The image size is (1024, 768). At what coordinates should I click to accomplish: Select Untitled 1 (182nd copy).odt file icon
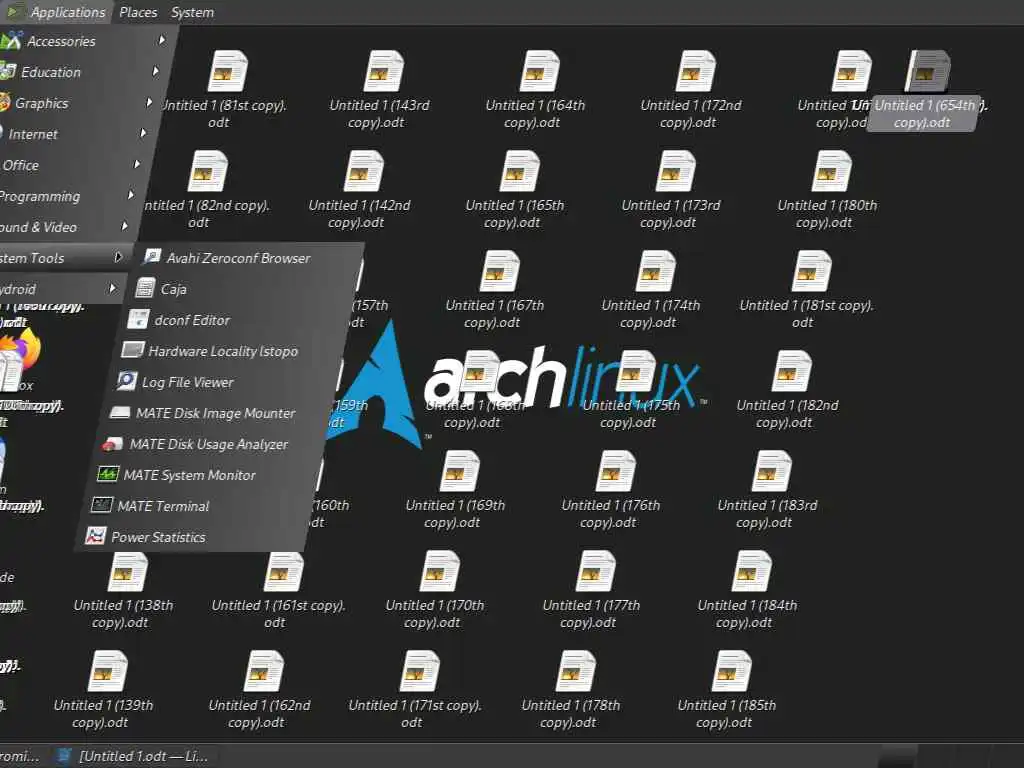pos(792,371)
